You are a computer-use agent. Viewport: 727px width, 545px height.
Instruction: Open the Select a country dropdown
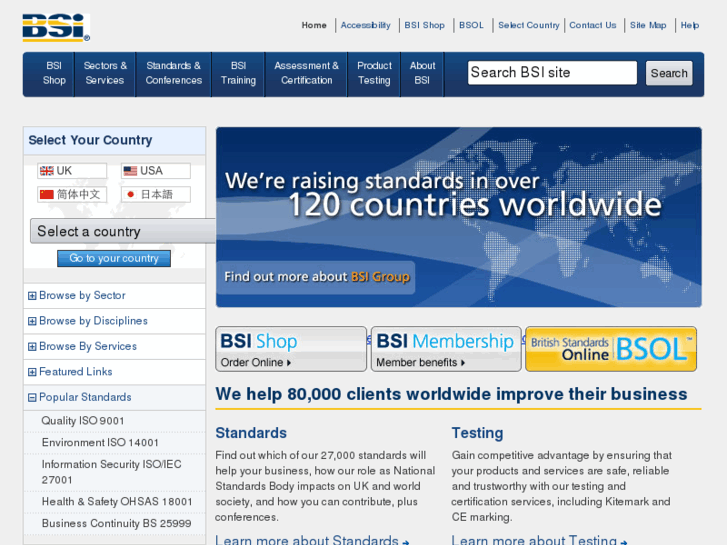[123, 231]
